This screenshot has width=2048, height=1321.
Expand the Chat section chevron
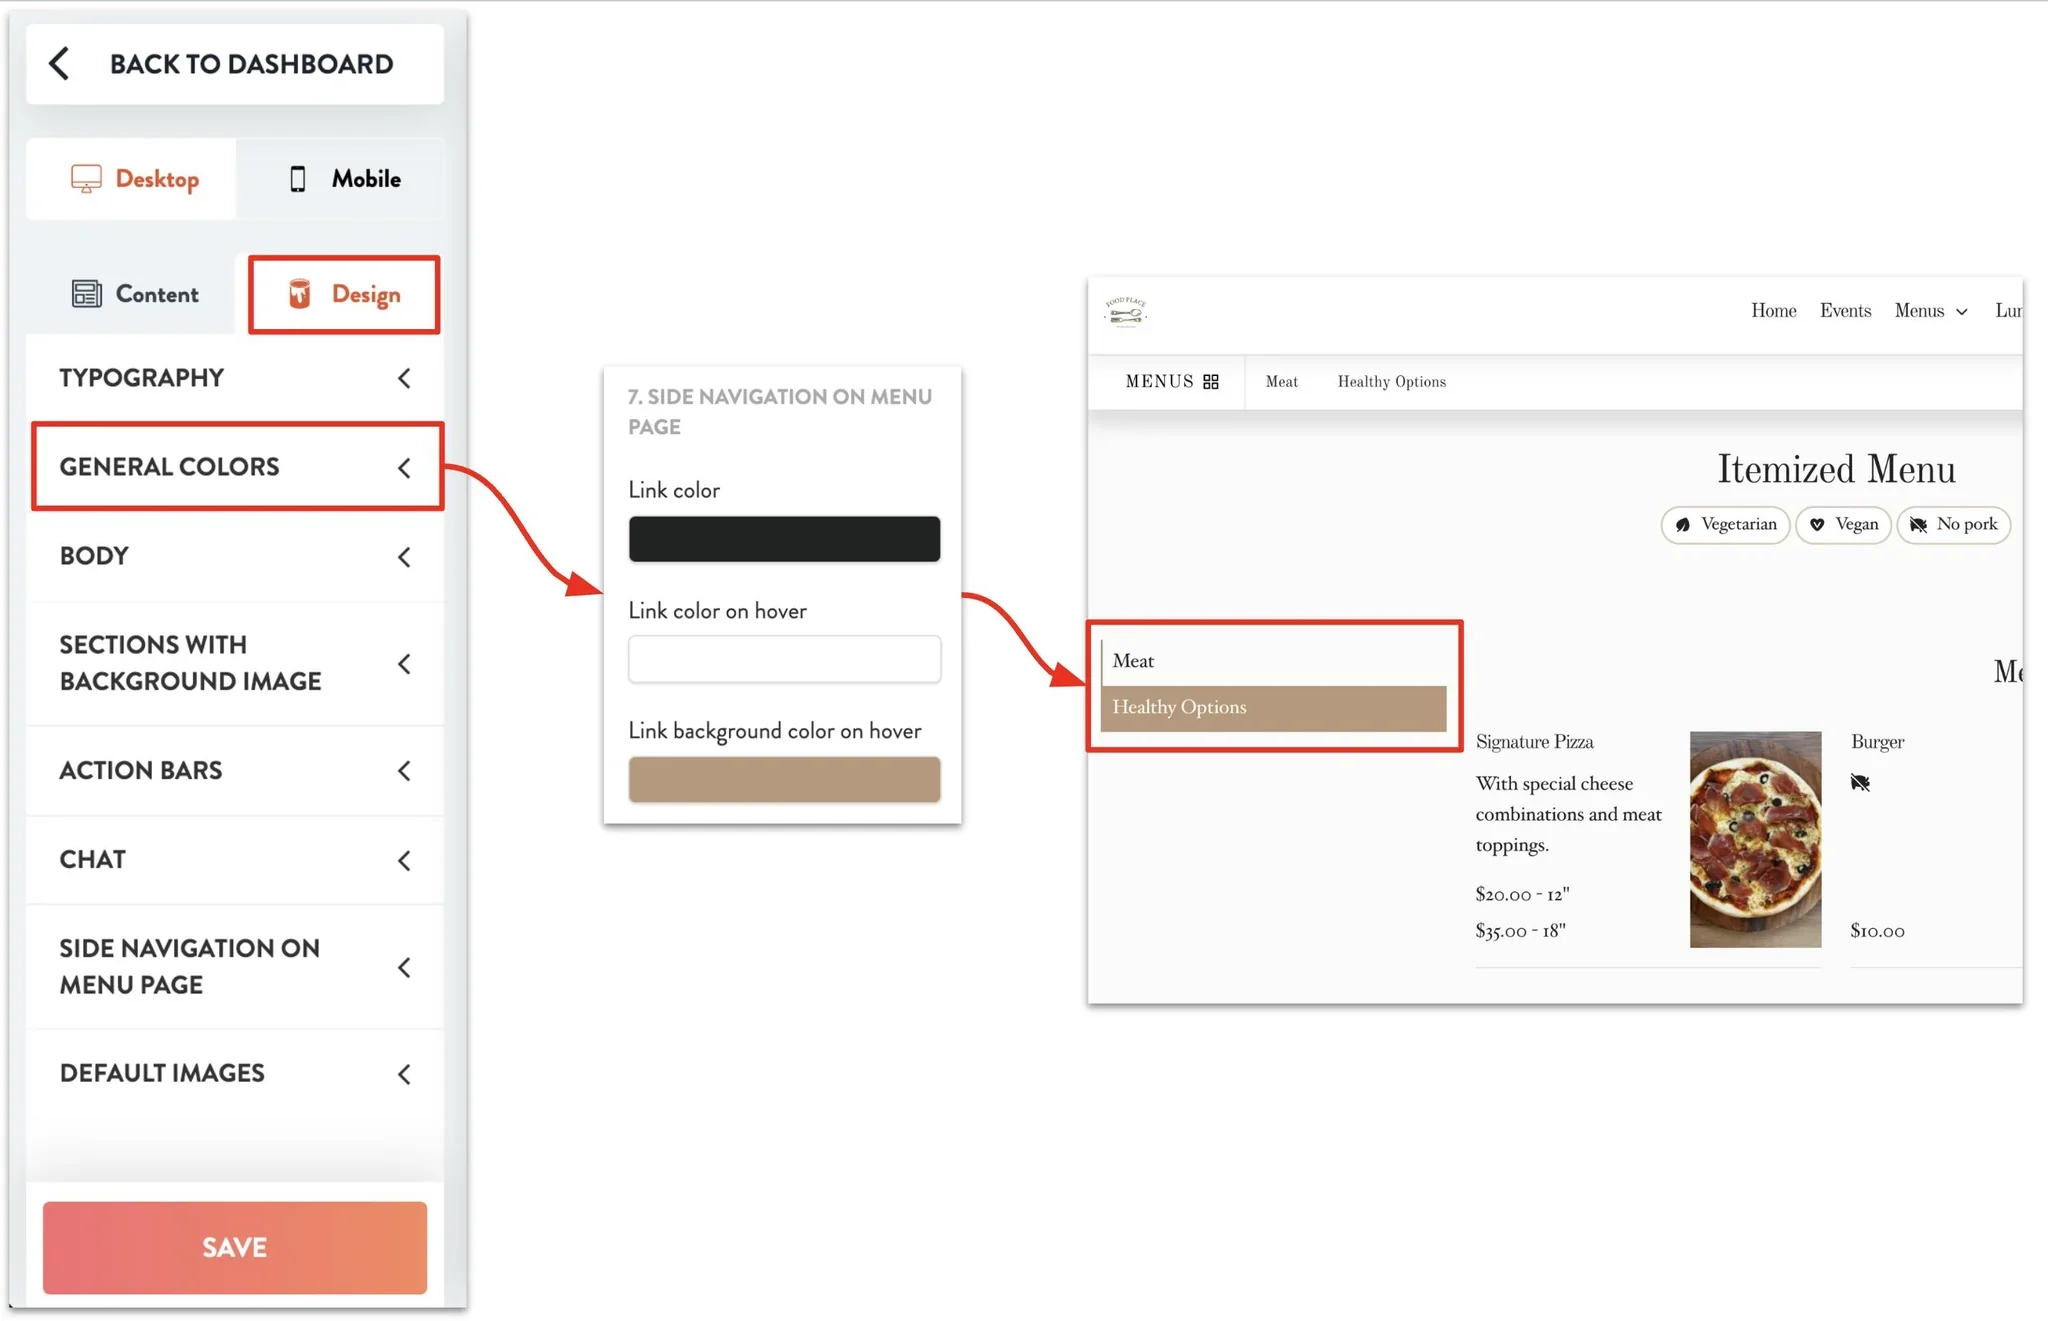[404, 860]
